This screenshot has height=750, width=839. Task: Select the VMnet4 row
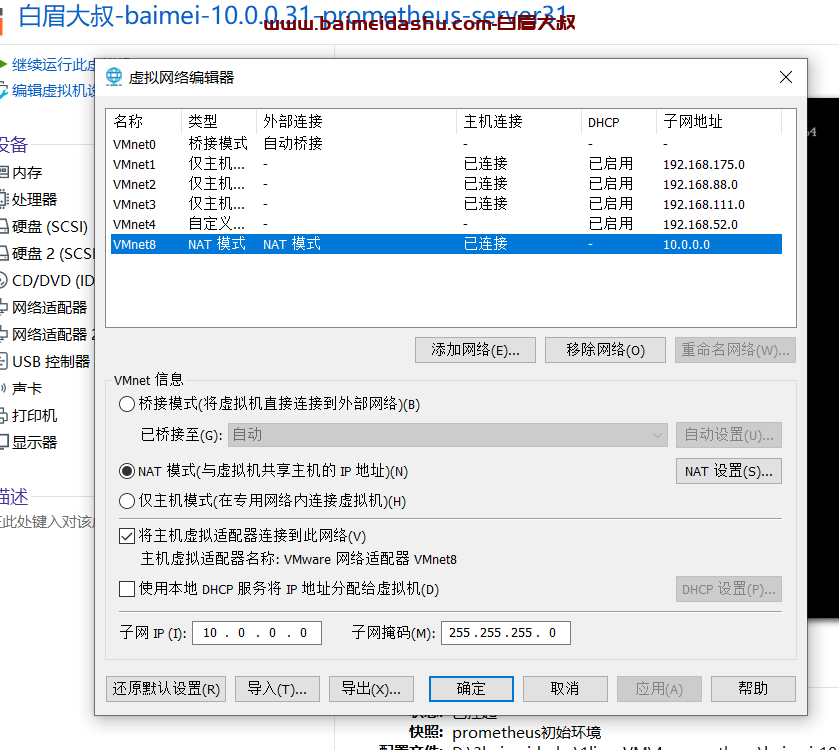(446, 224)
